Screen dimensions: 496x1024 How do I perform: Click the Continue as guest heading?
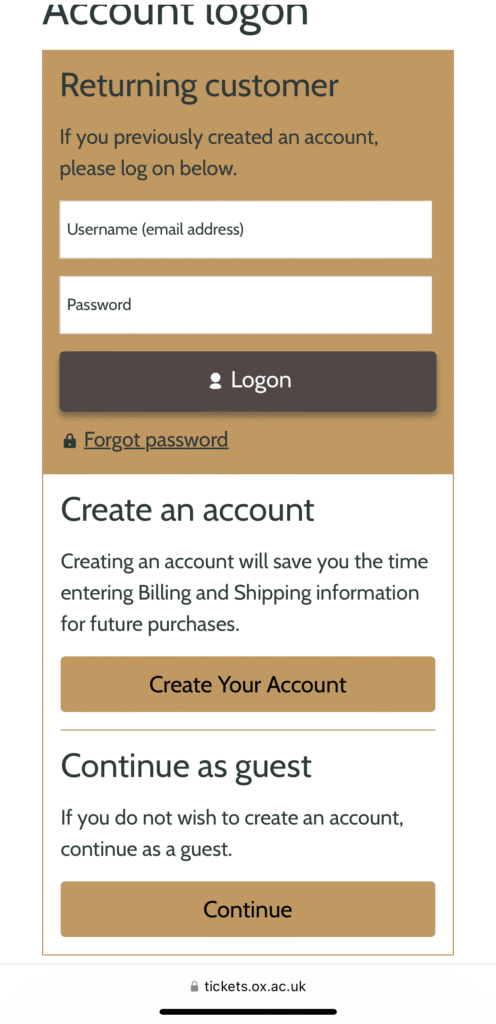tap(186, 767)
